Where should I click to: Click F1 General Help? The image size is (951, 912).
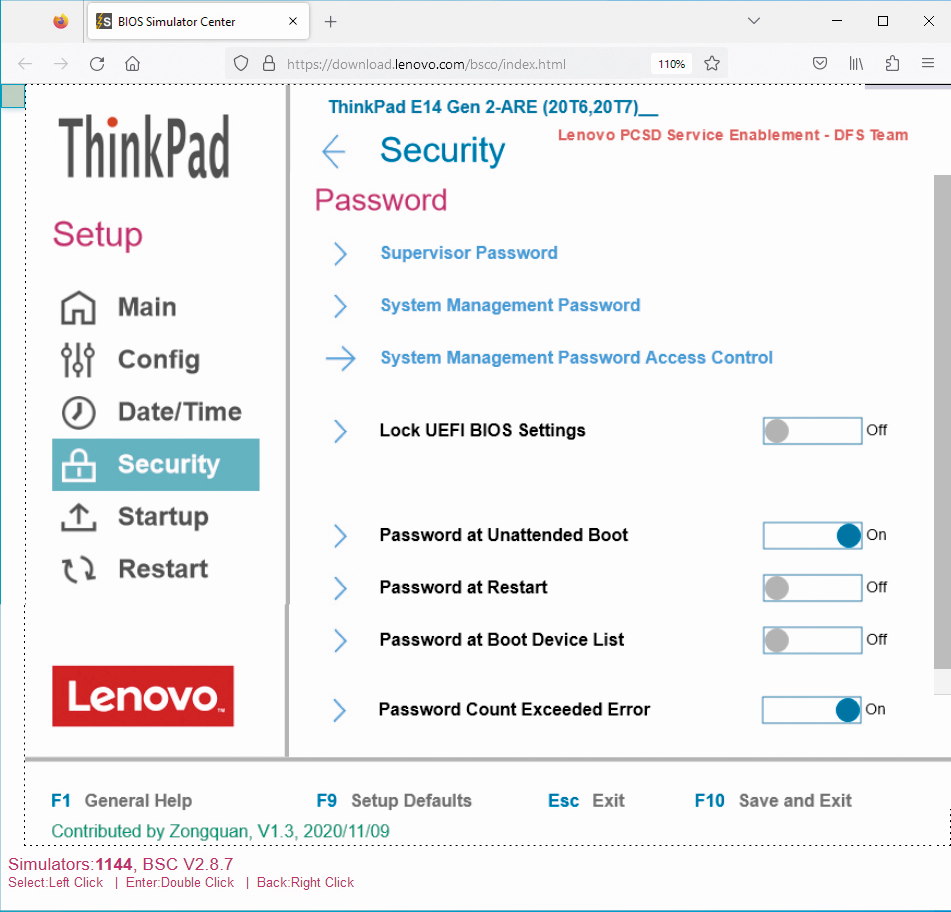121,801
